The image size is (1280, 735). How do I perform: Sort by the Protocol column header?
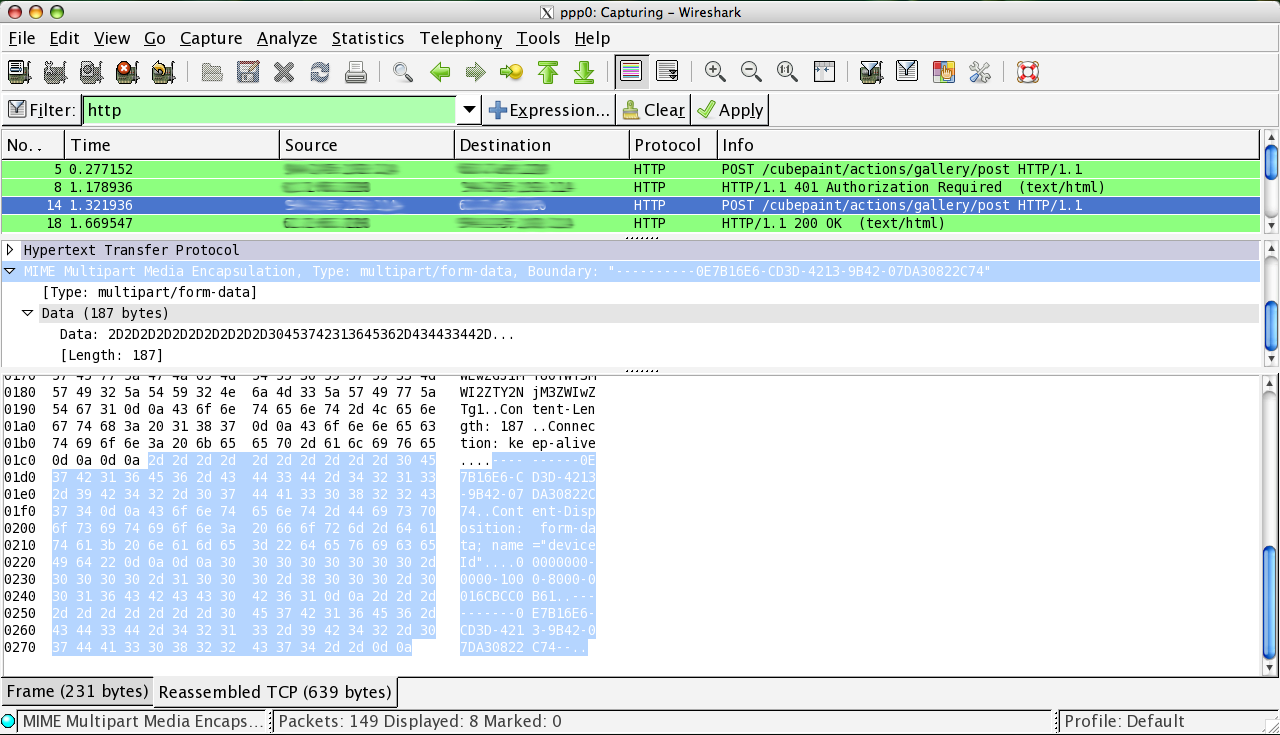673,145
